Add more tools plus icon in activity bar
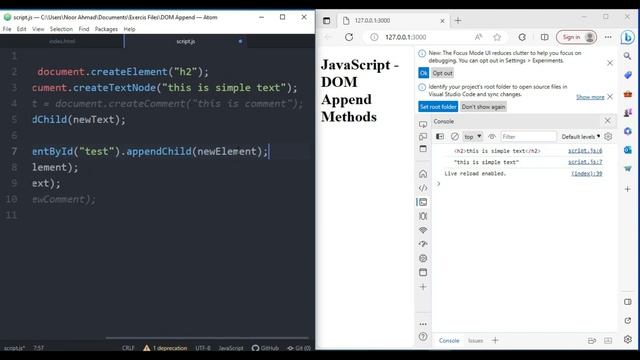640x360 pixels. tap(423, 287)
